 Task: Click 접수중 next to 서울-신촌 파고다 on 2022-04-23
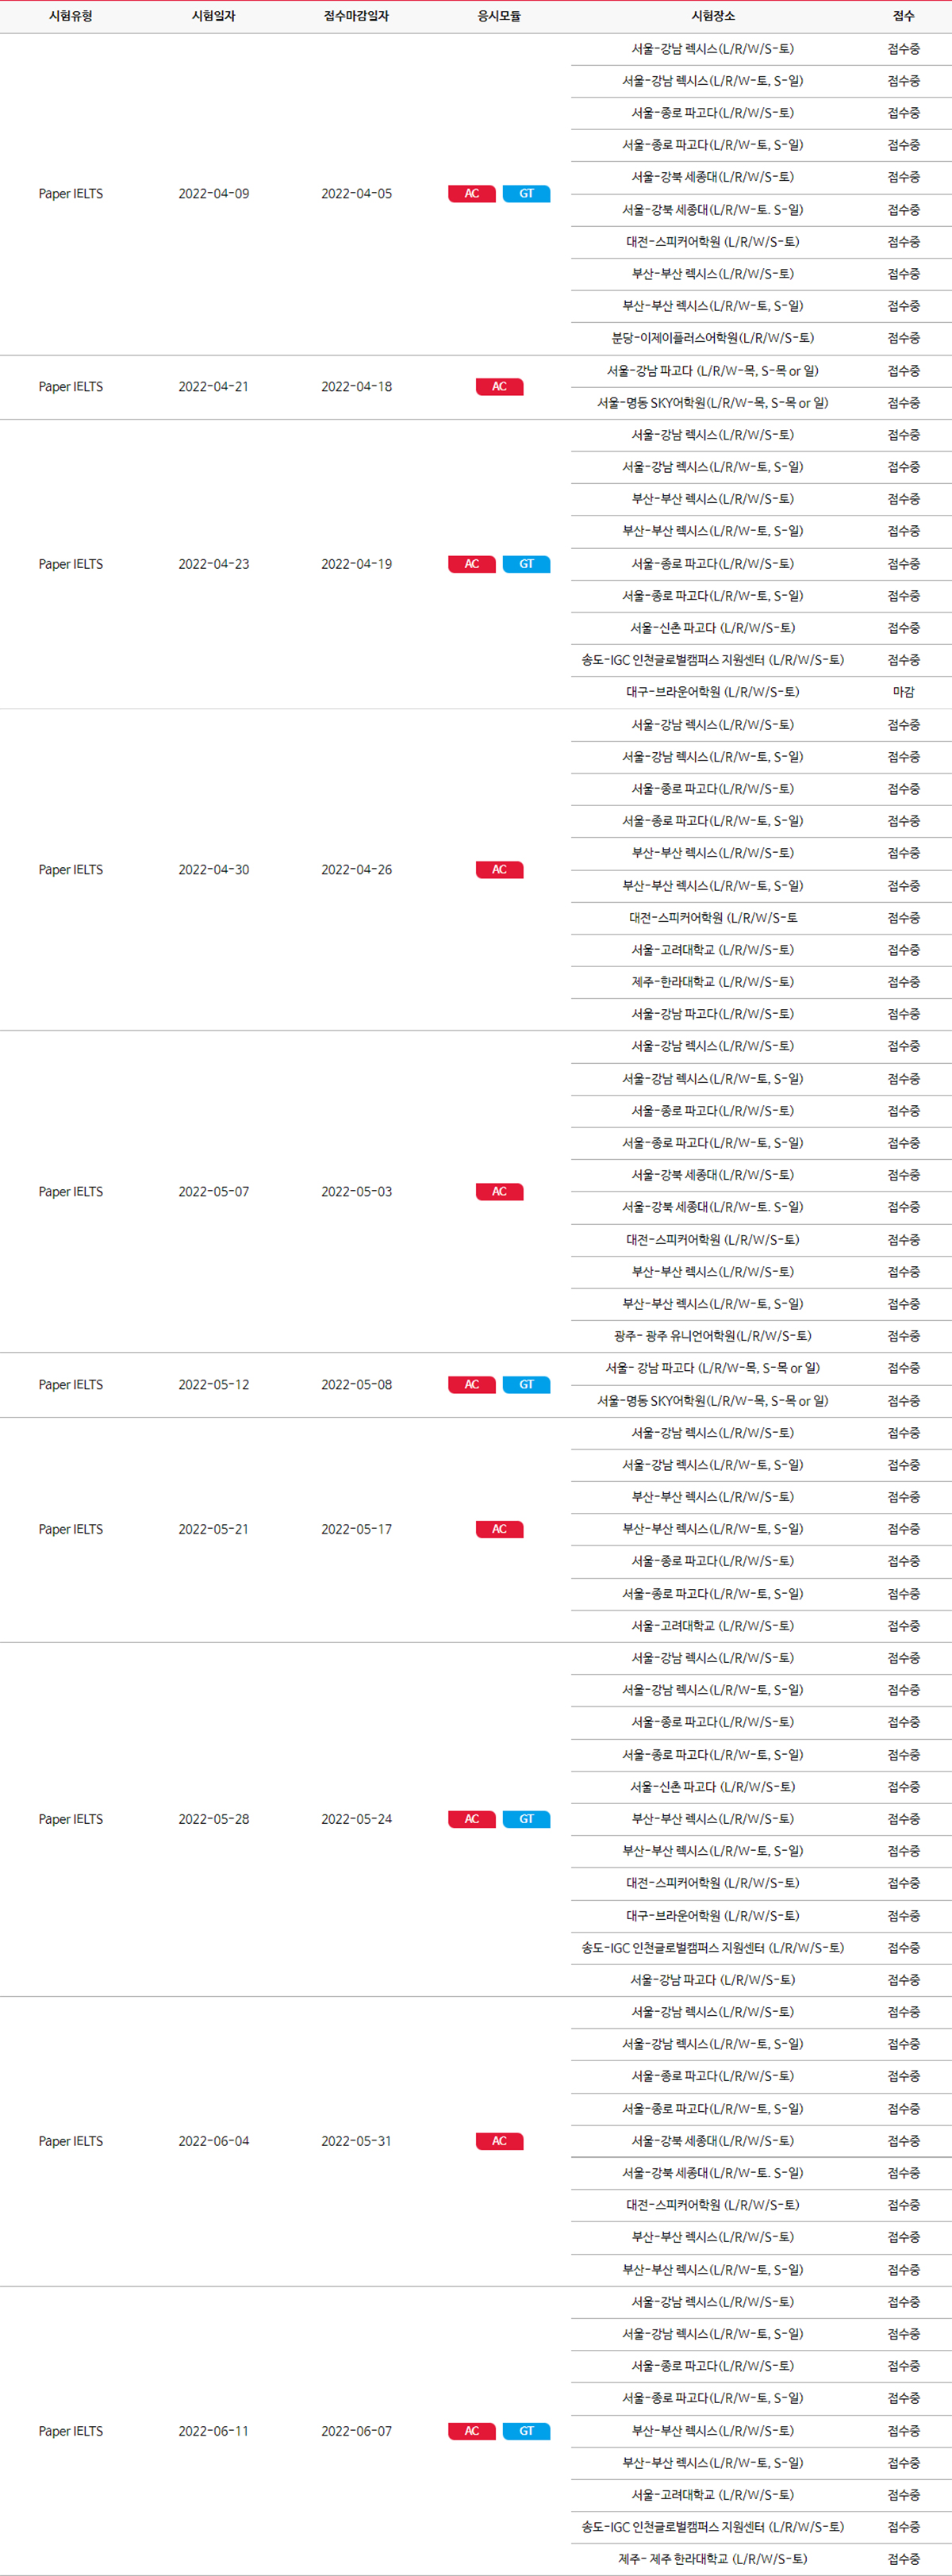click(903, 628)
